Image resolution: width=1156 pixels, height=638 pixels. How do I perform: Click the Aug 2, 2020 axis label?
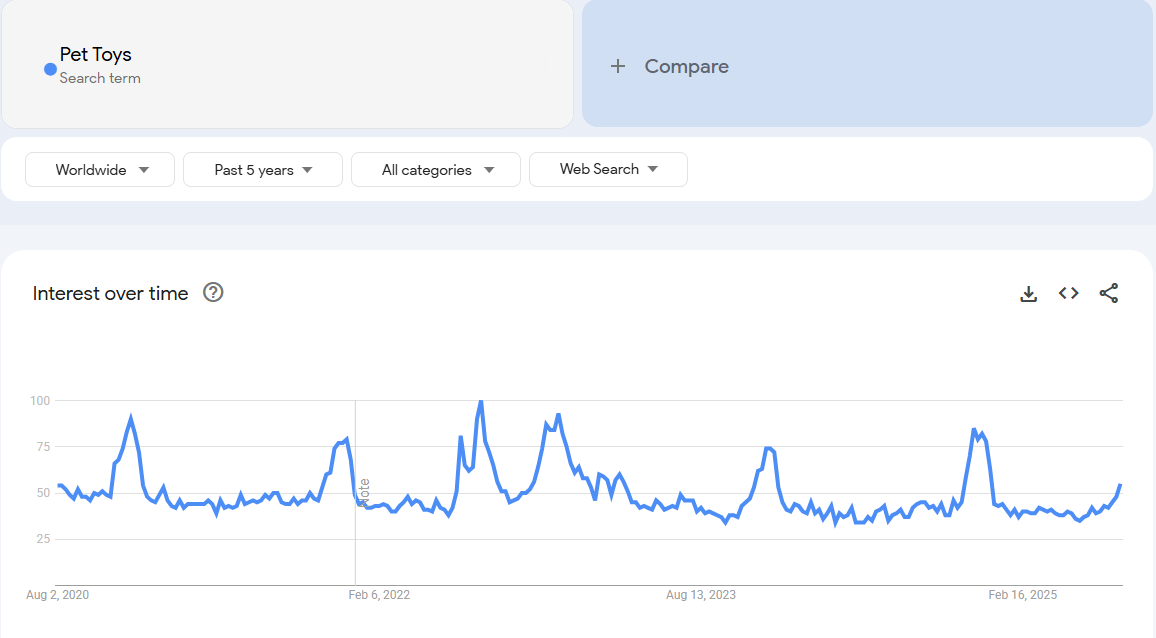point(57,595)
